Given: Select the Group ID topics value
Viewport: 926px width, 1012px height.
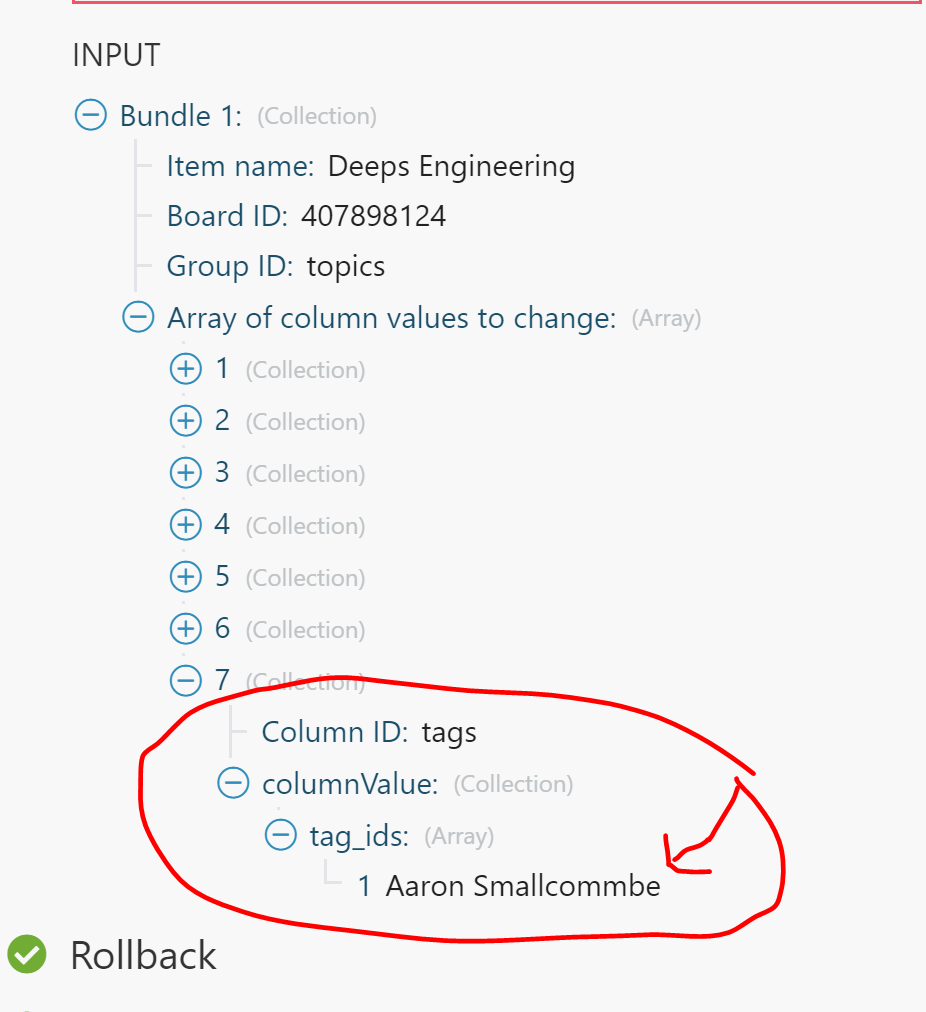Looking at the screenshot, I should click(x=346, y=267).
